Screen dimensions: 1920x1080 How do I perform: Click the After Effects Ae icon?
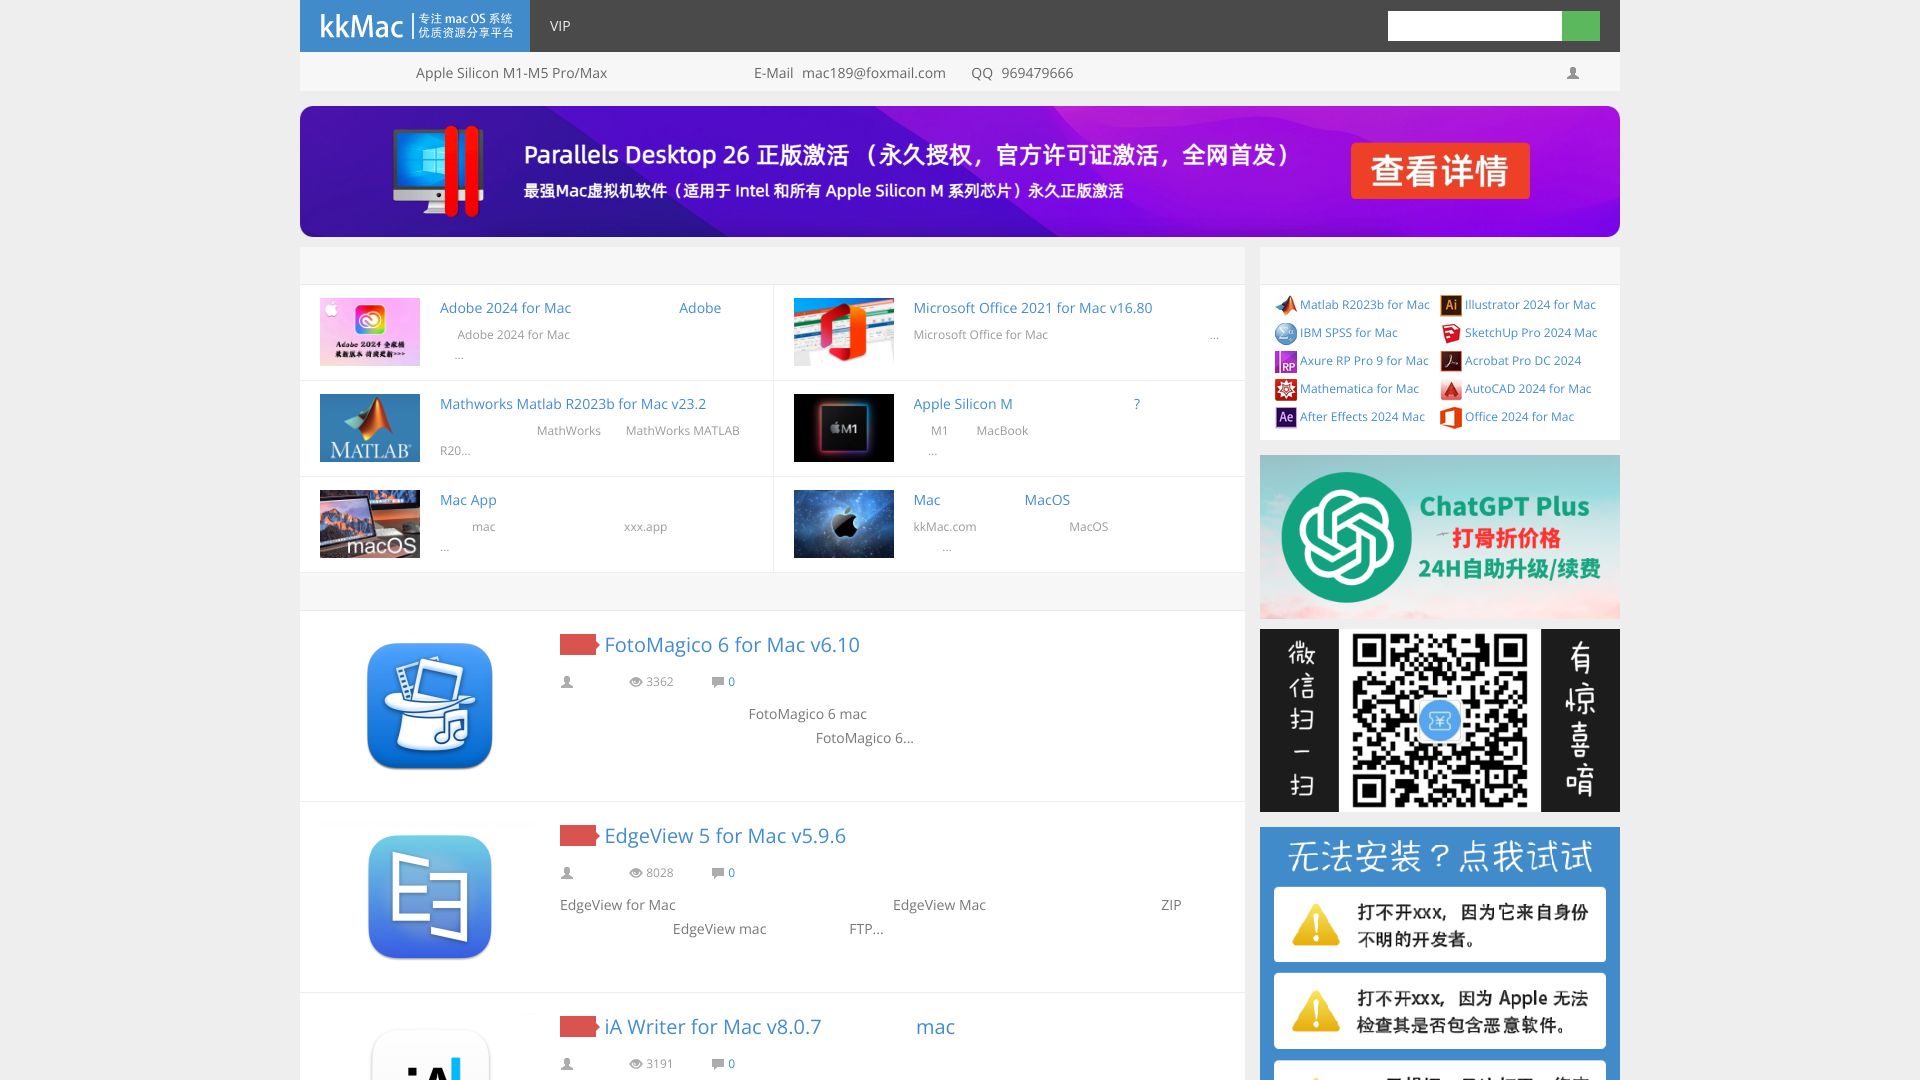pyautogui.click(x=1286, y=417)
